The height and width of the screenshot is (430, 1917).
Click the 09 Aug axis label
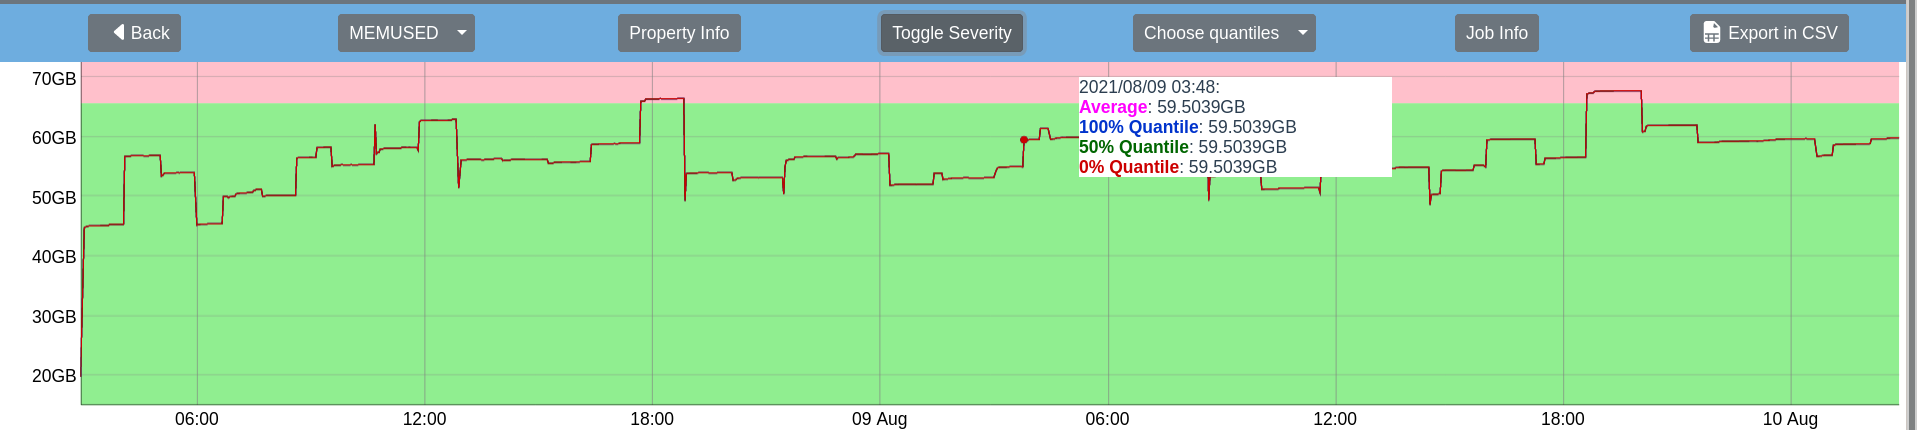tap(879, 419)
